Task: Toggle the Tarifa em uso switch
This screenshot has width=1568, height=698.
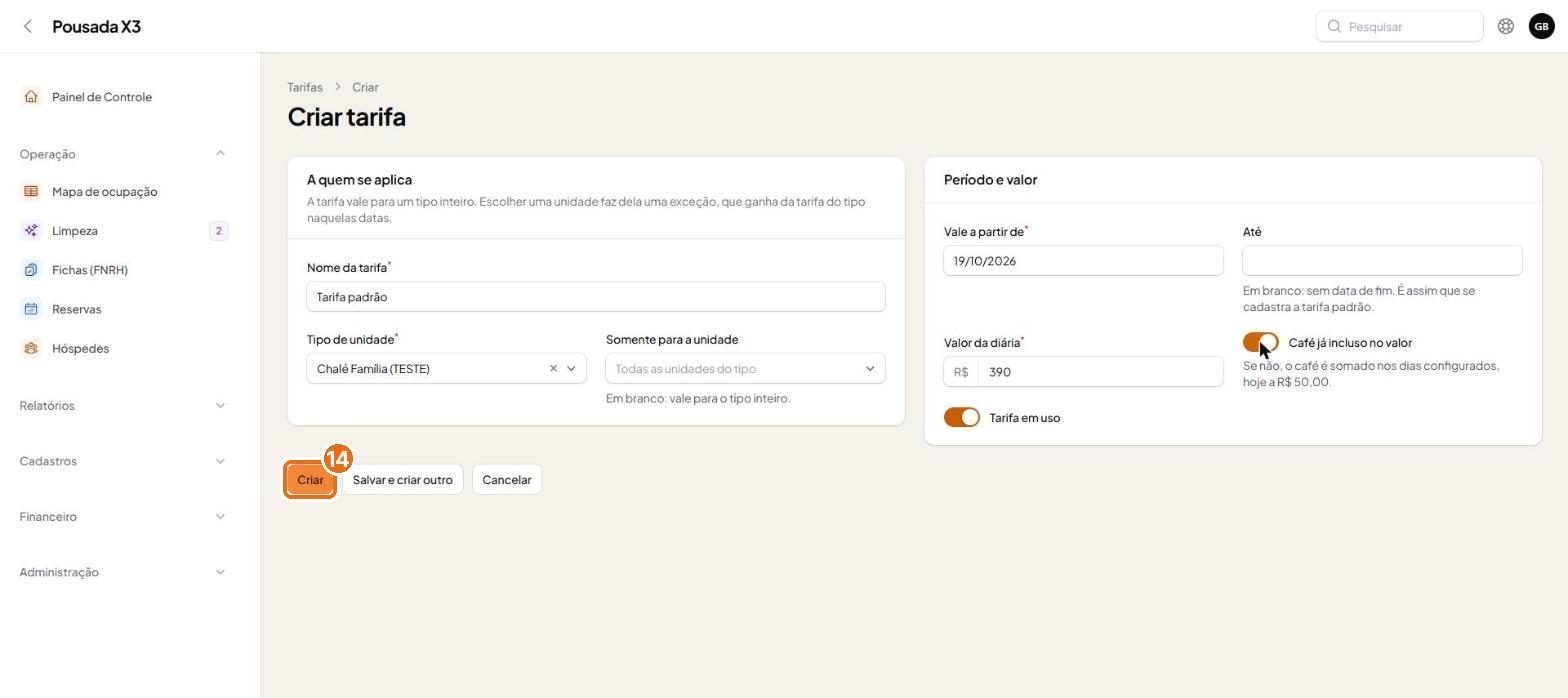Action: click(962, 418)
